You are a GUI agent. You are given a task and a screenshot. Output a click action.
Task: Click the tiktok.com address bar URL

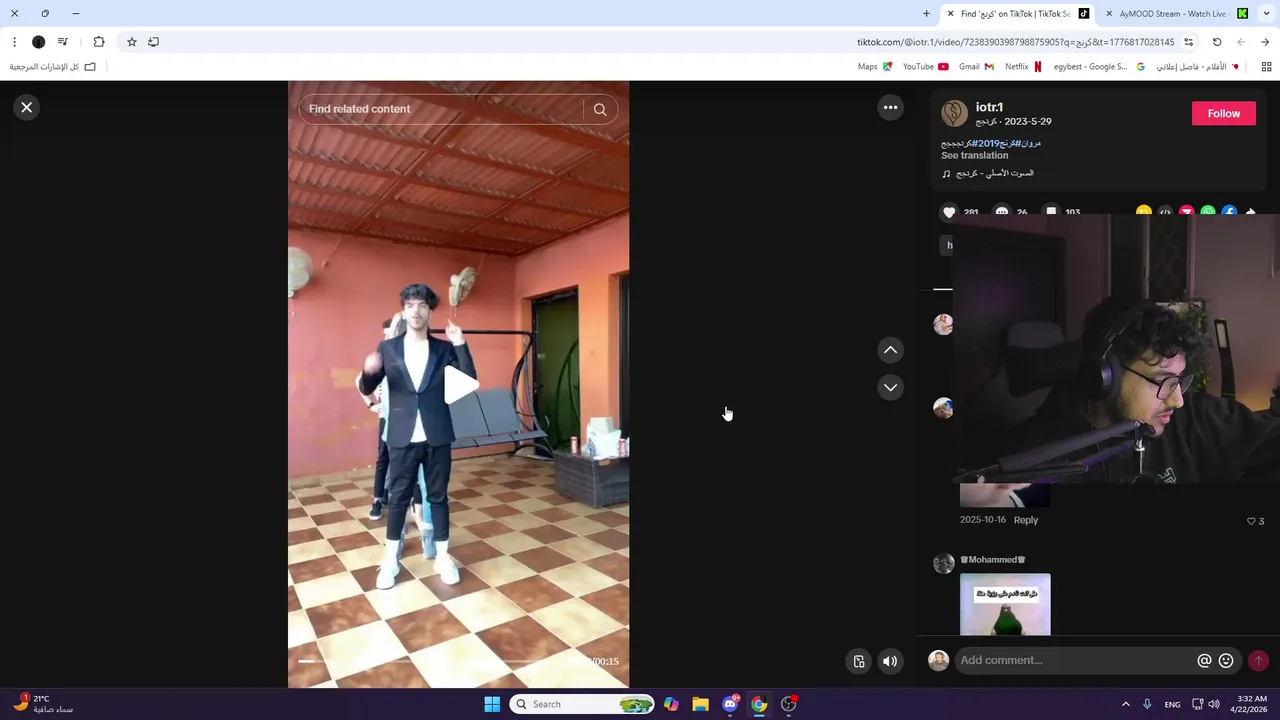coord(1015,42)
